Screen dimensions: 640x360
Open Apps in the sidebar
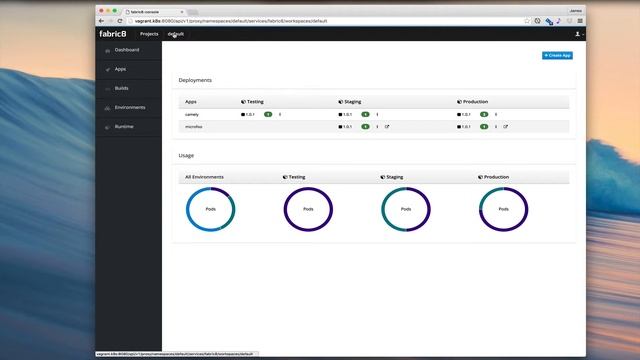pyautogui.click(x=129, y=69)
